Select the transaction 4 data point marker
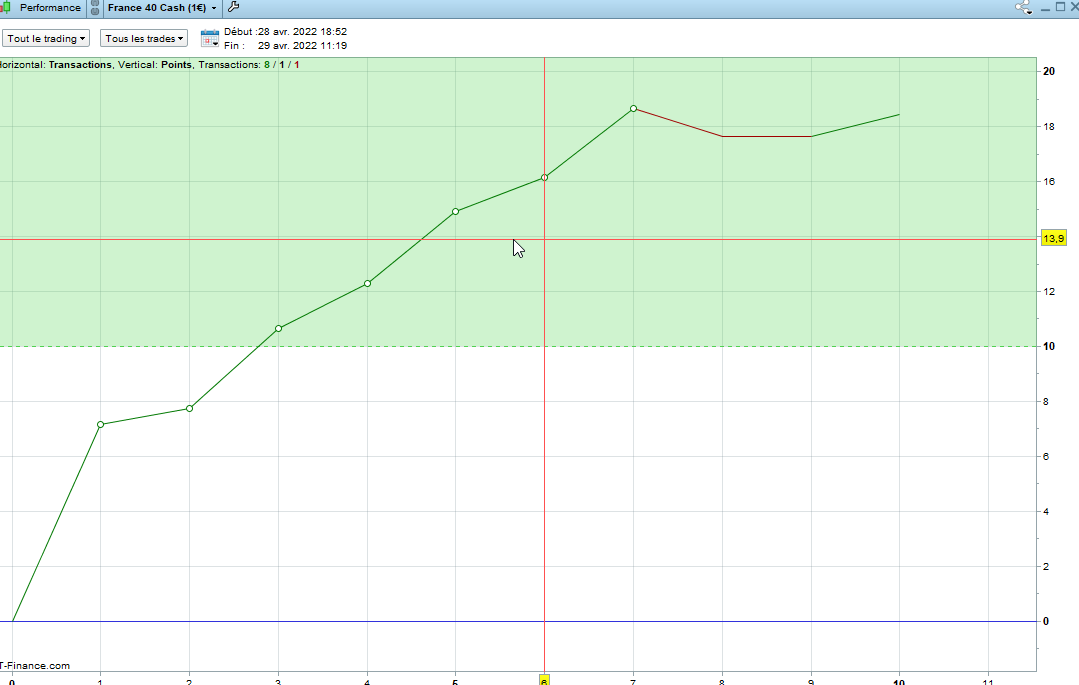This screenshot has height=685, width=1079. [367, 284]
